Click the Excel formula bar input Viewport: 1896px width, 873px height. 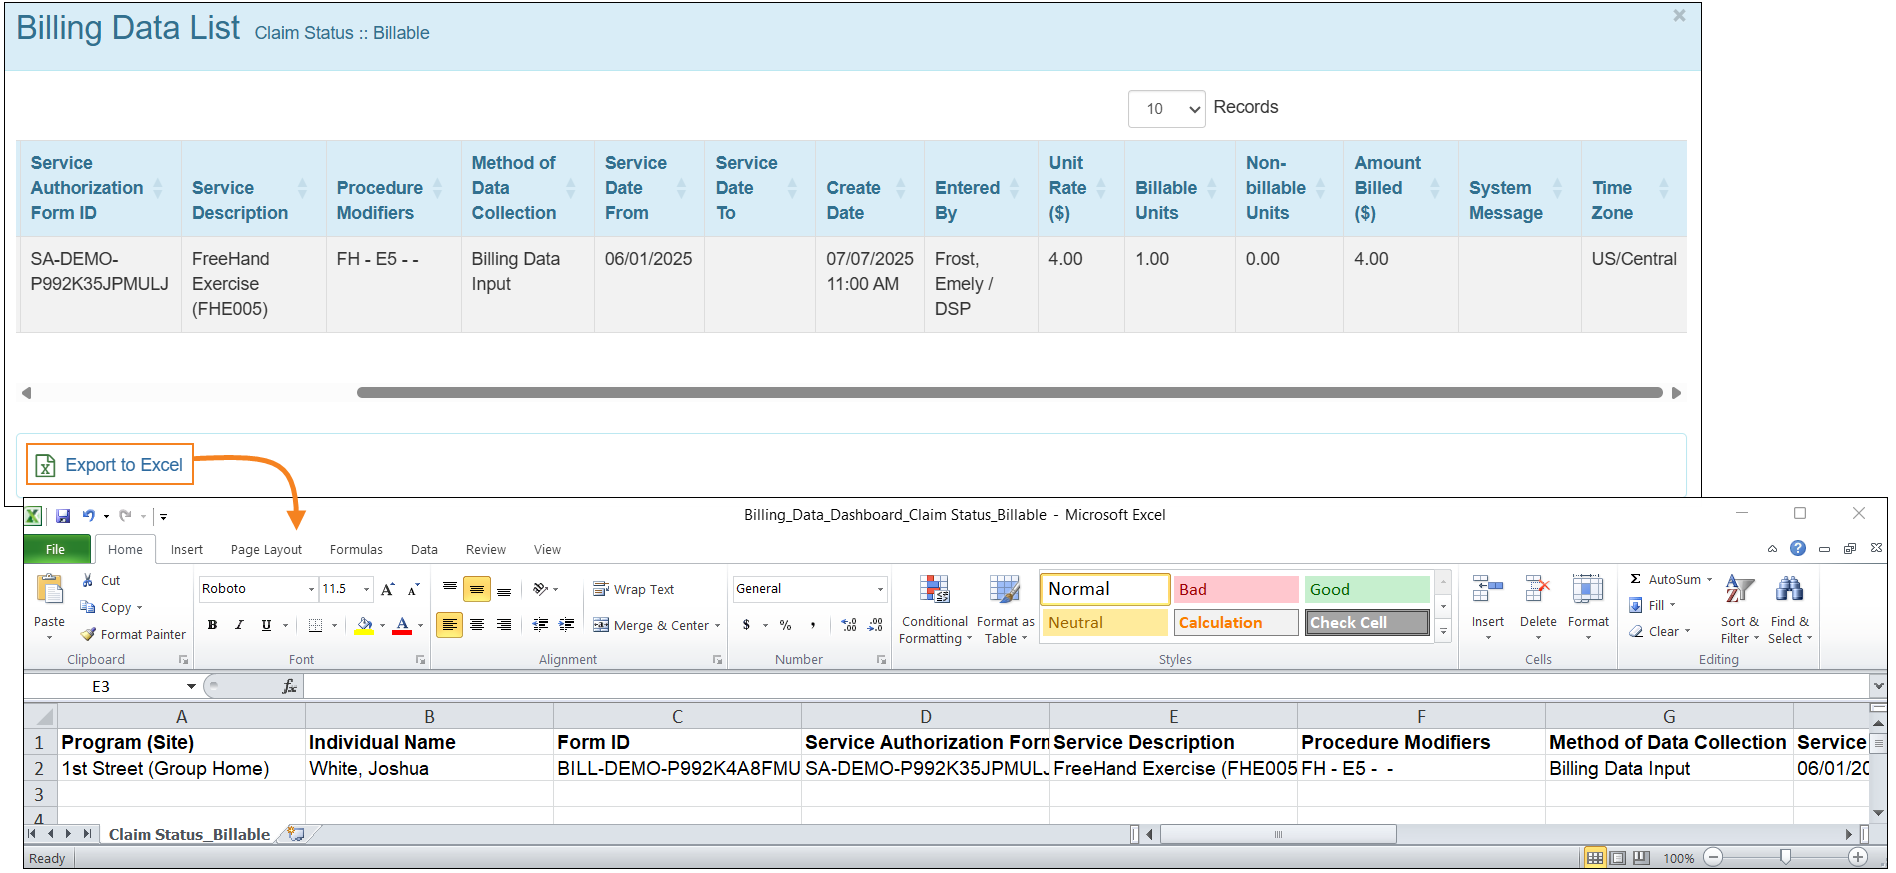click(1086, 687)
